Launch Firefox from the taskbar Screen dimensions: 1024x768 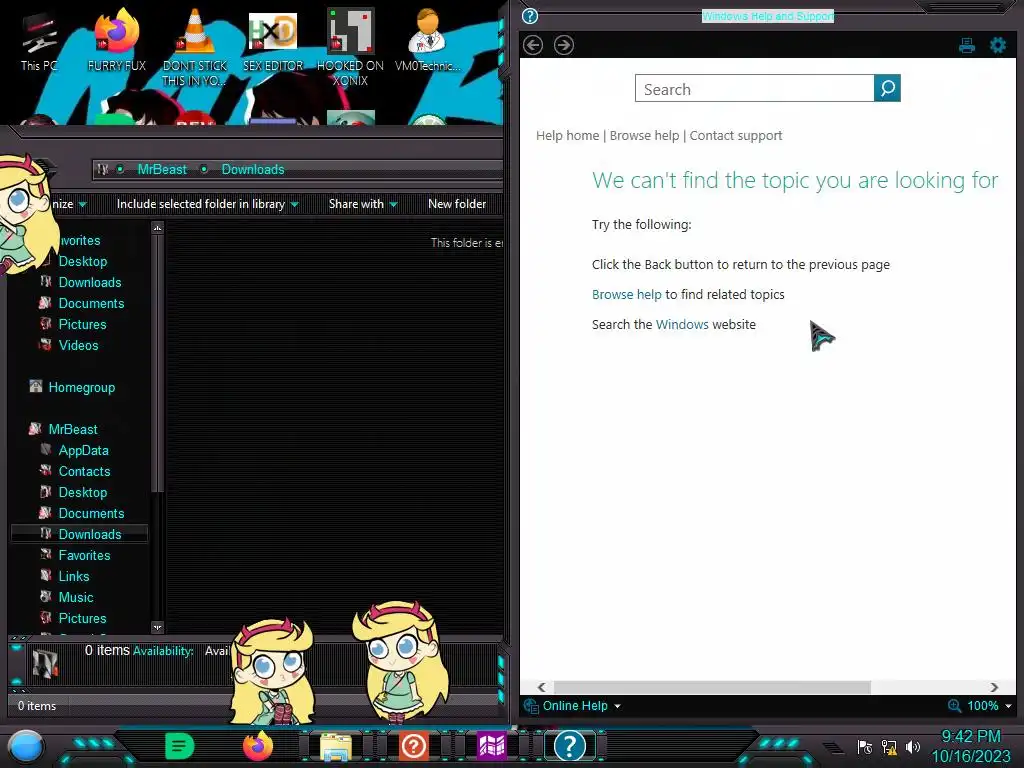[258, 746]
